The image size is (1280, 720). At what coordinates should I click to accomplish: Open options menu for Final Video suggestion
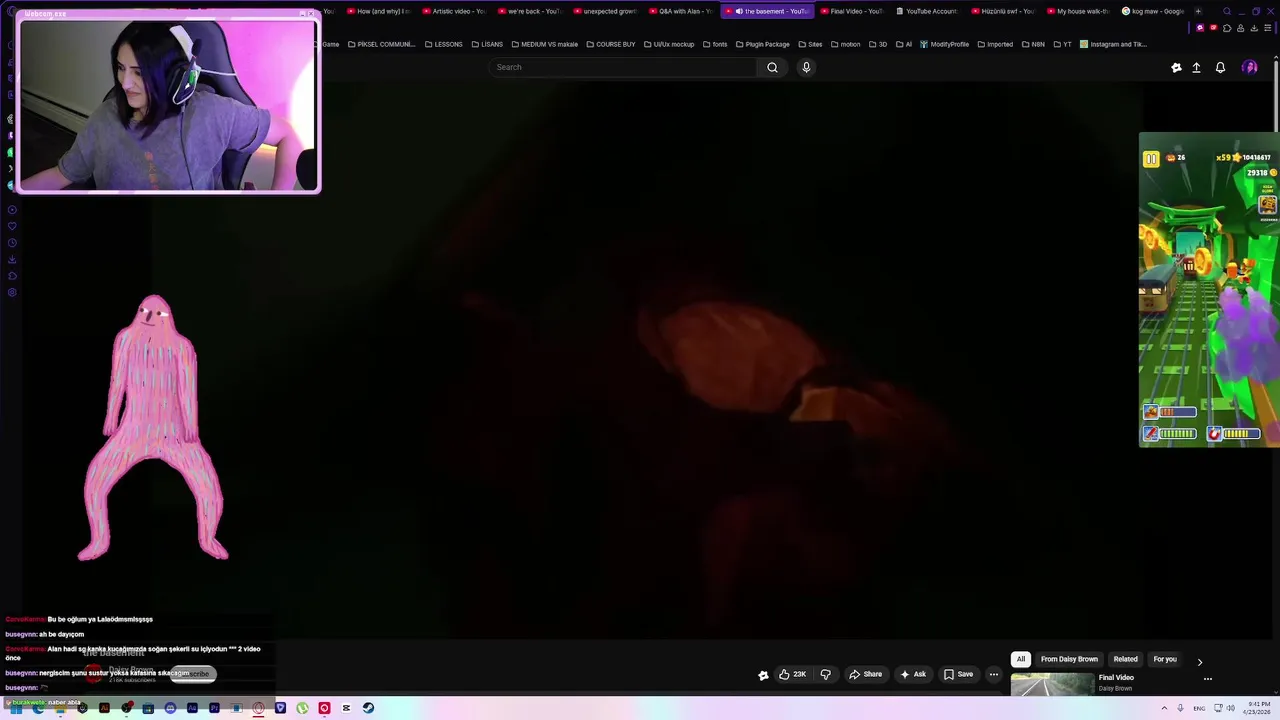tap(1208, 679)
